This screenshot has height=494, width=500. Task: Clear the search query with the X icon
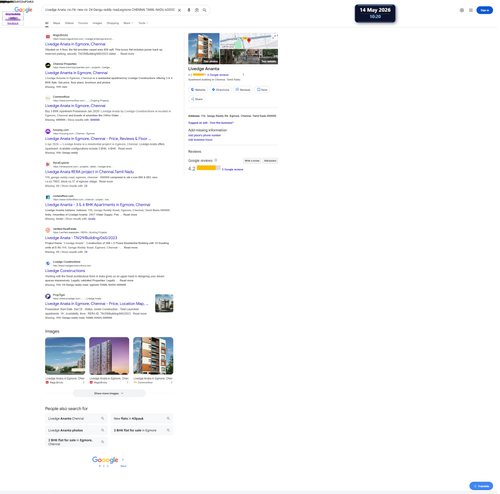click(179, 10)
